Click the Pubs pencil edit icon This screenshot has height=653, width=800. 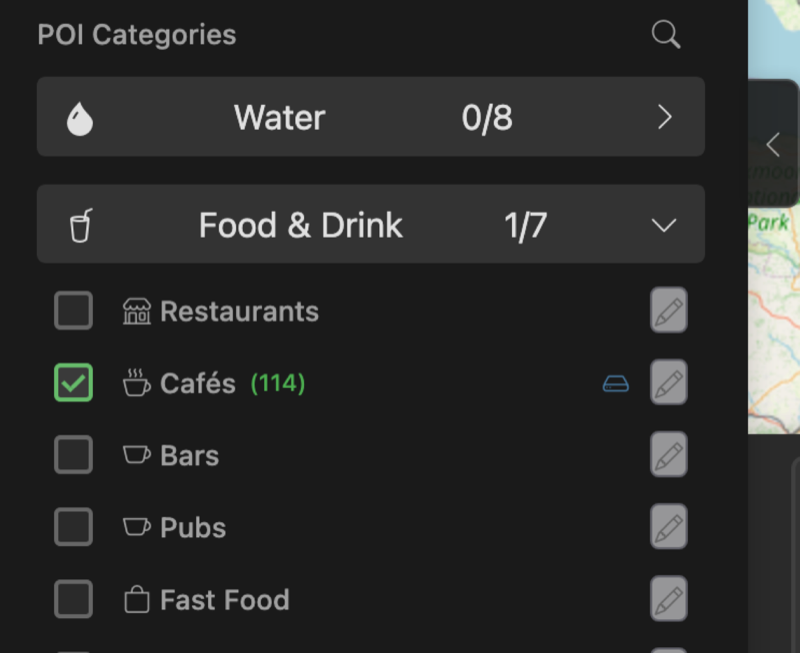coord(669,527)
